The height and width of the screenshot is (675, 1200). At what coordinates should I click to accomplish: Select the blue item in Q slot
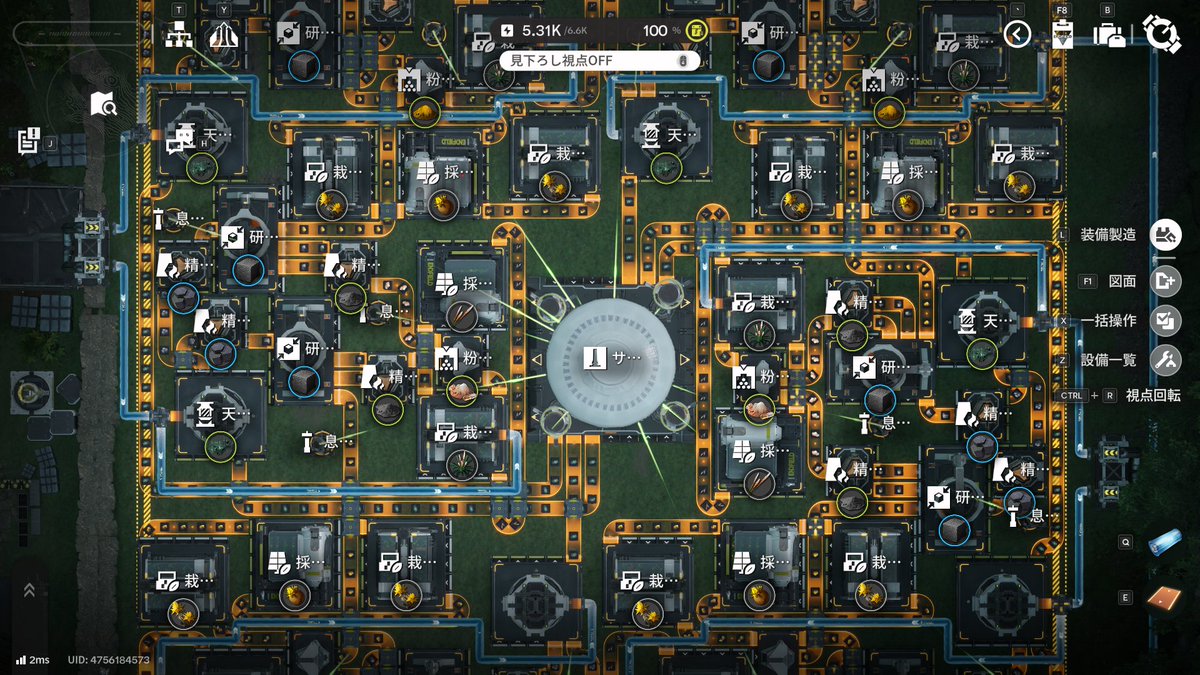(x=1164, y=542)
